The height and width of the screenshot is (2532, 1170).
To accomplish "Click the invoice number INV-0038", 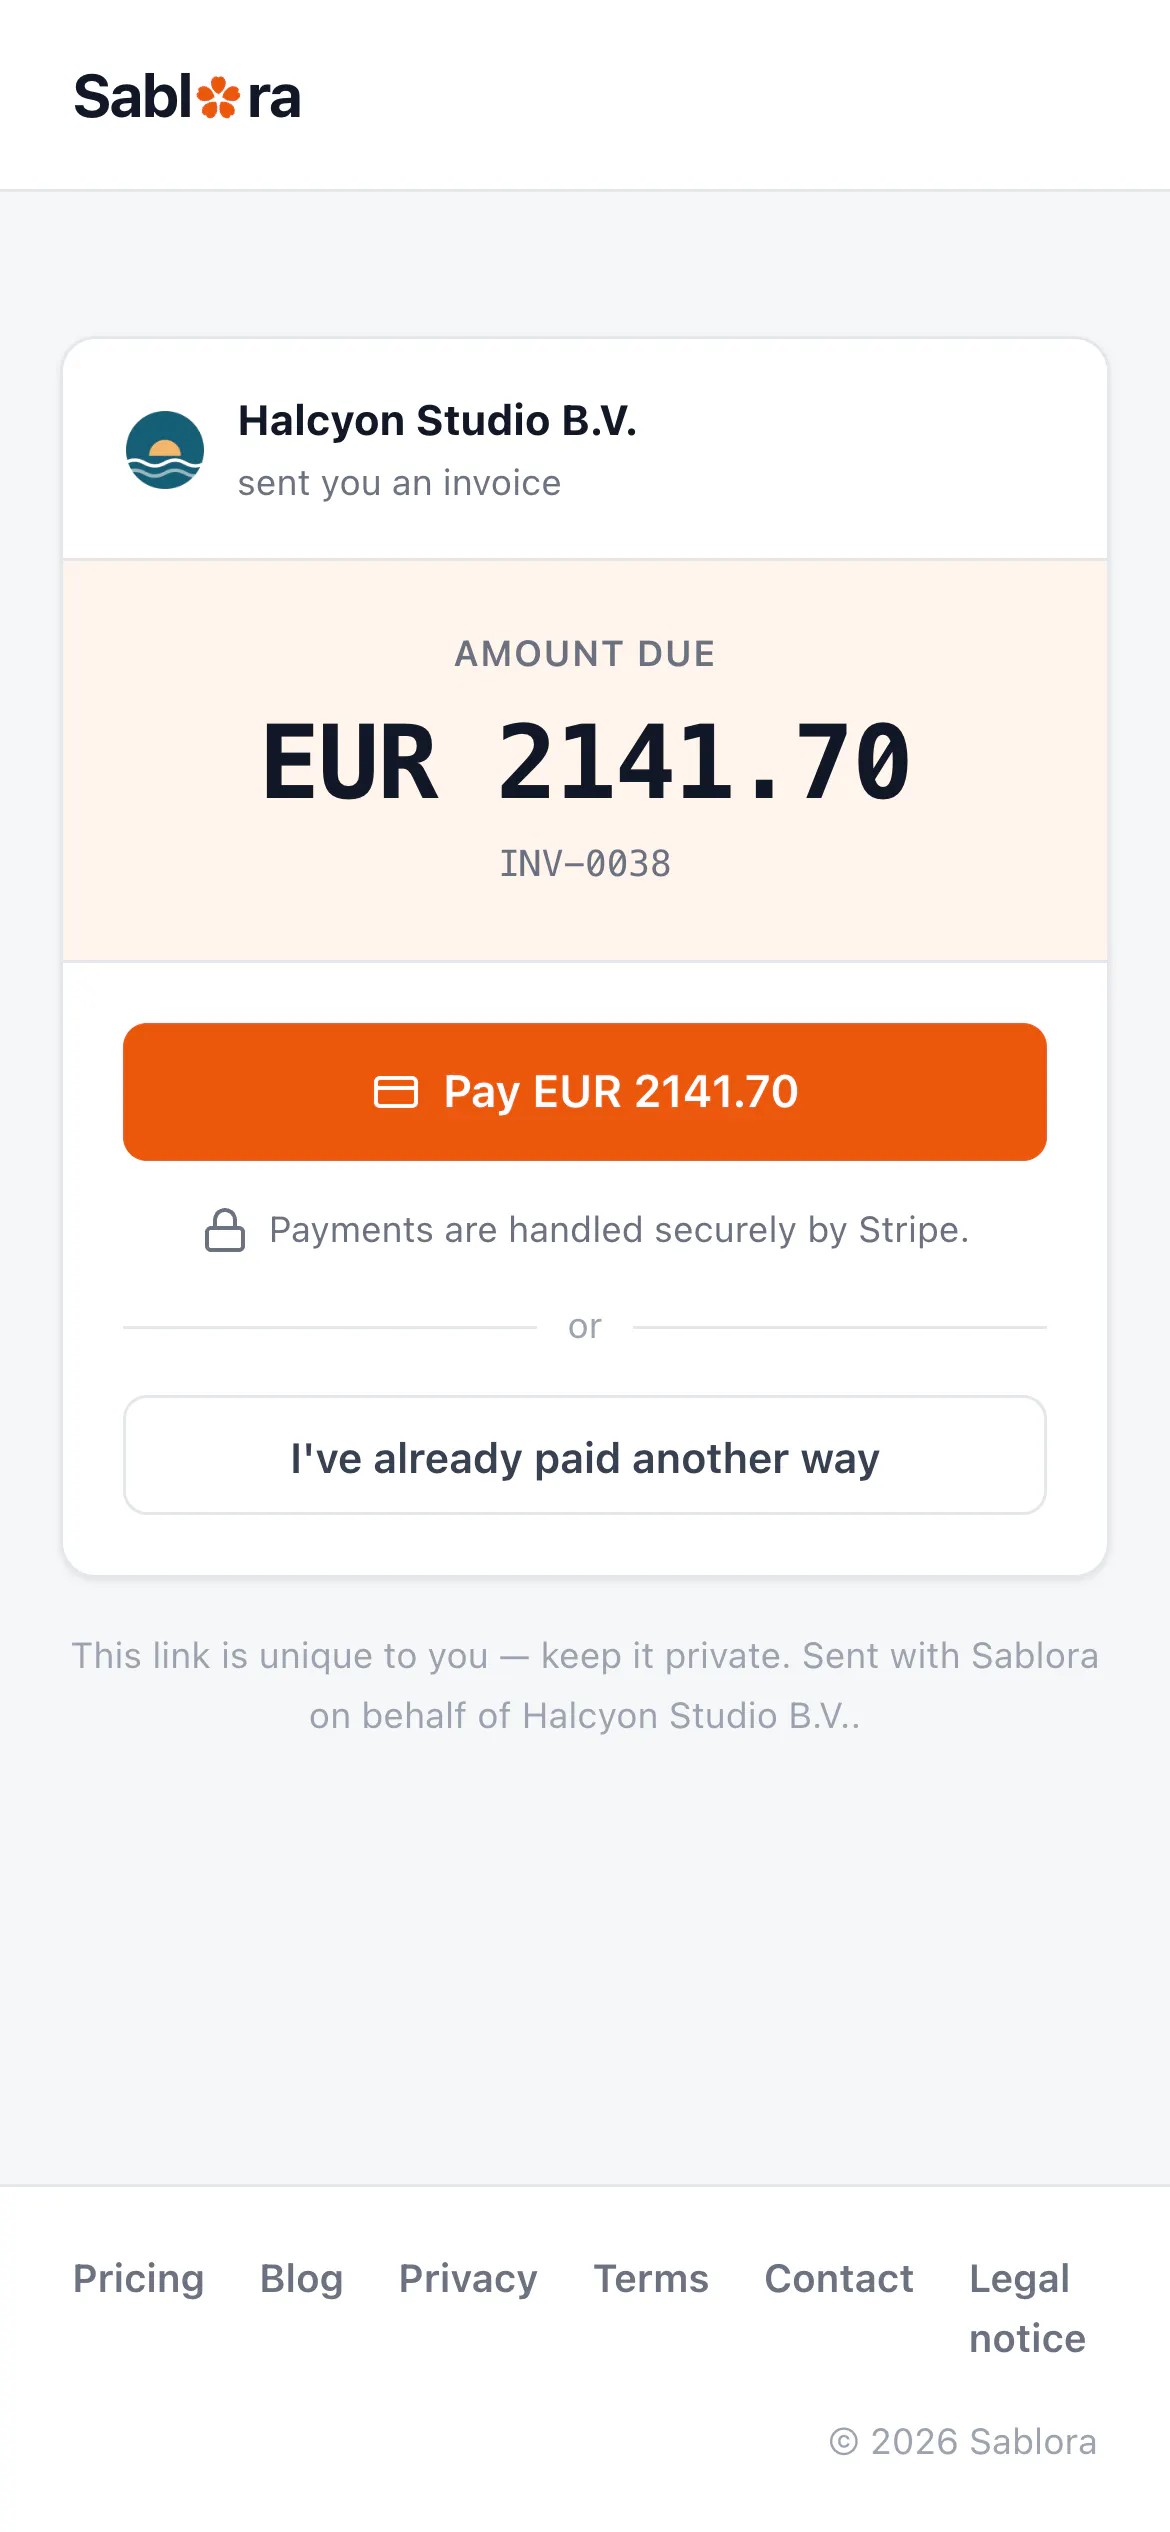I will point(585,864).
